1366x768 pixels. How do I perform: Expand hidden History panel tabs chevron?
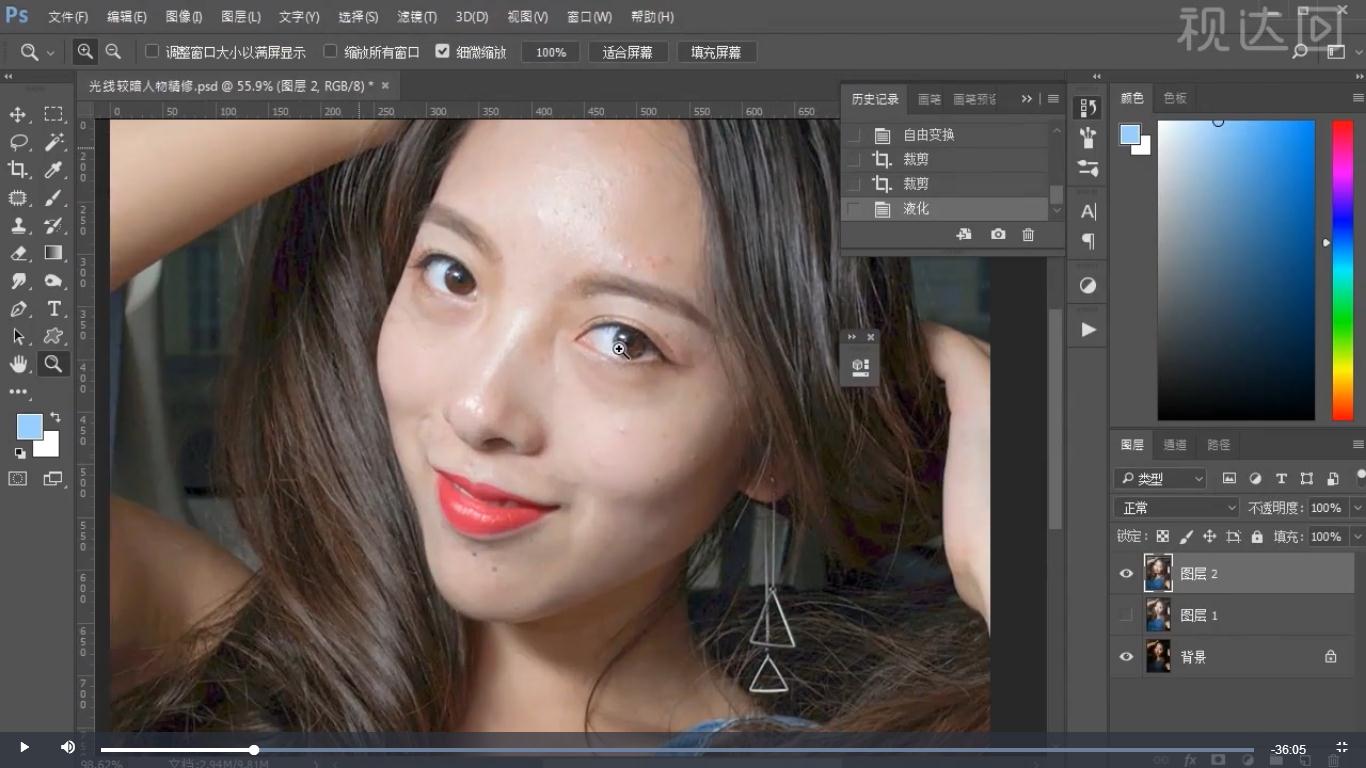pos(1027,99)
